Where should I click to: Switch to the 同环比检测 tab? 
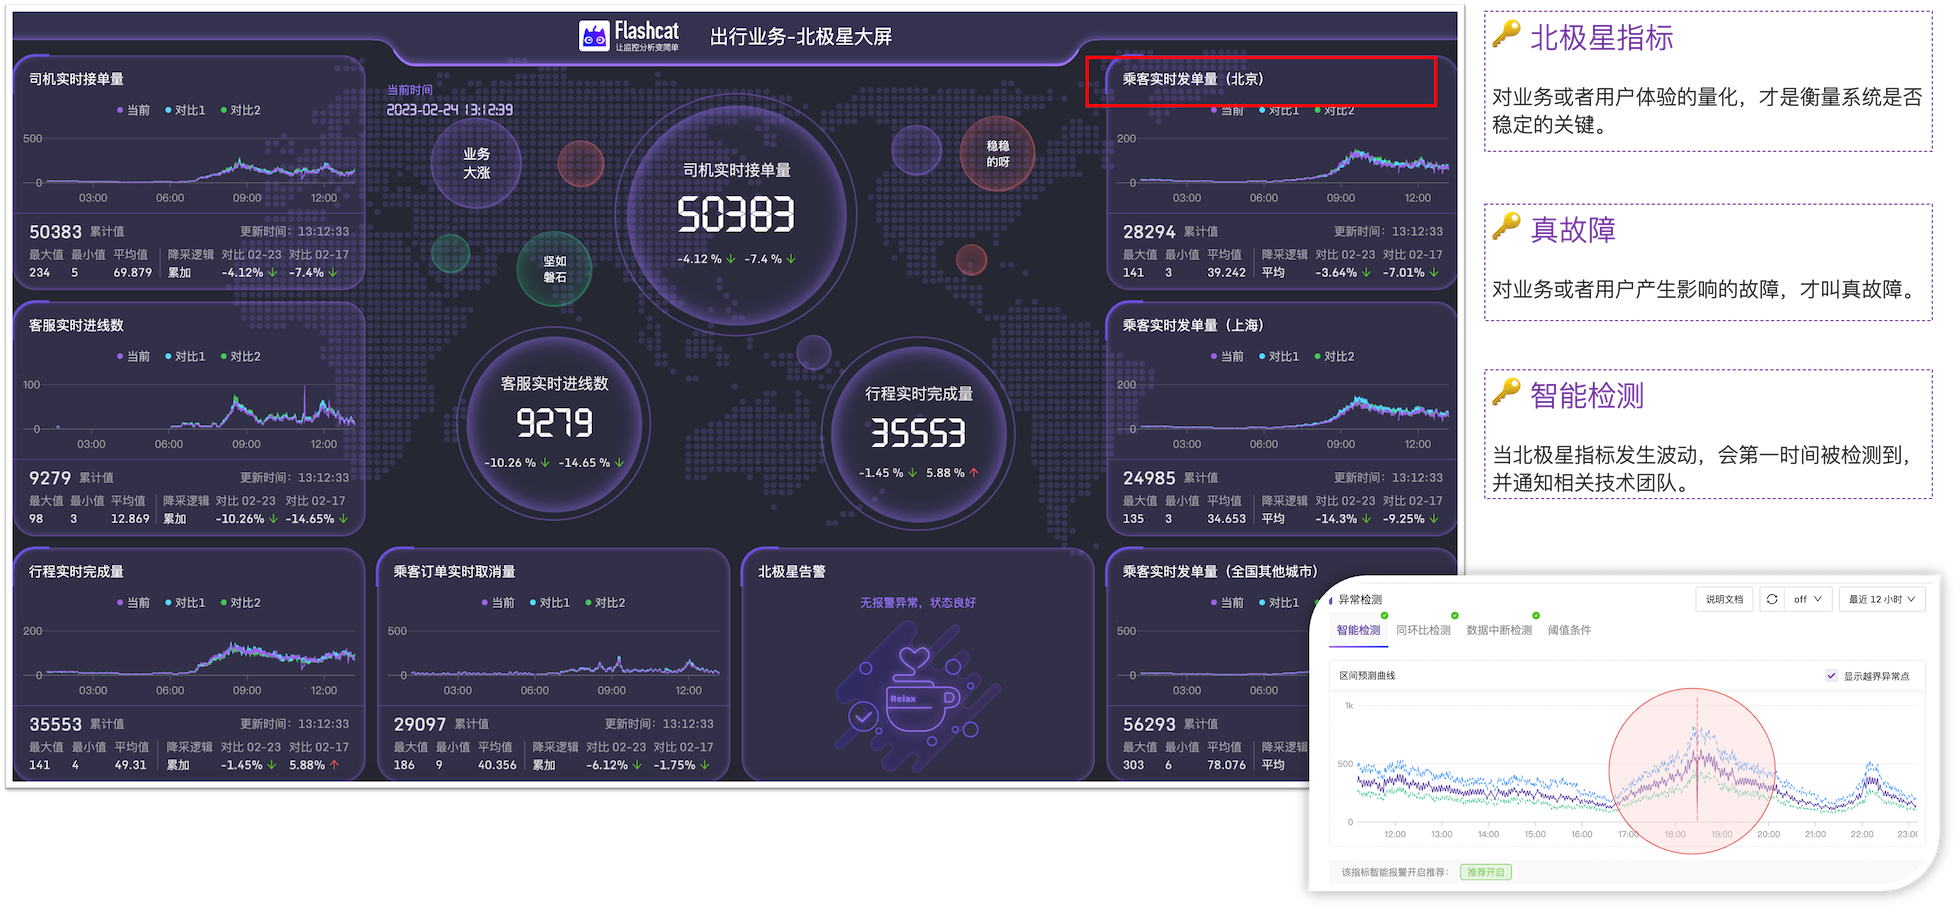coord(1423,630)
